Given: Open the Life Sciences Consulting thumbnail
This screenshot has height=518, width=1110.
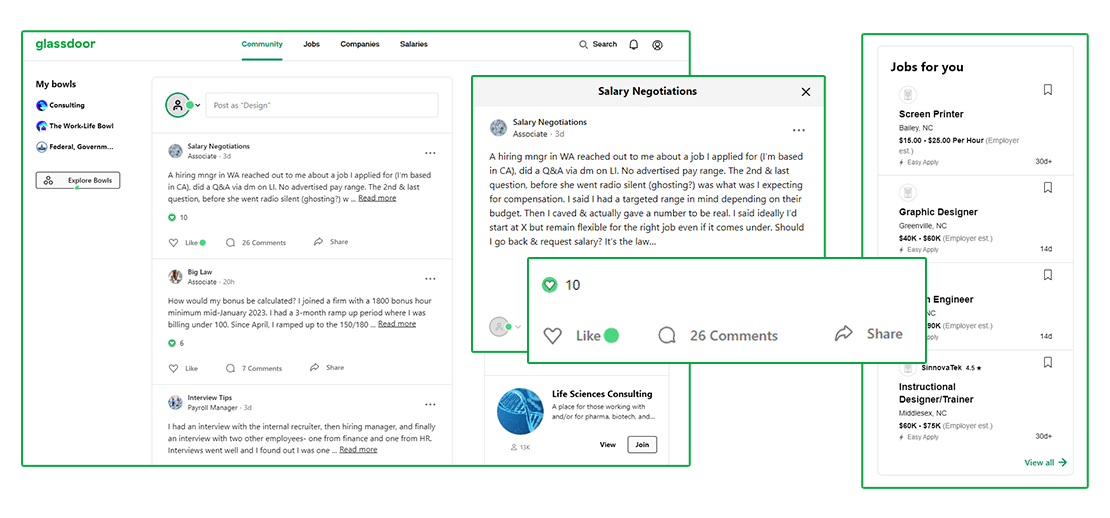Looking at the screenshot, I should pyautogui.click(x=520, y=411).
